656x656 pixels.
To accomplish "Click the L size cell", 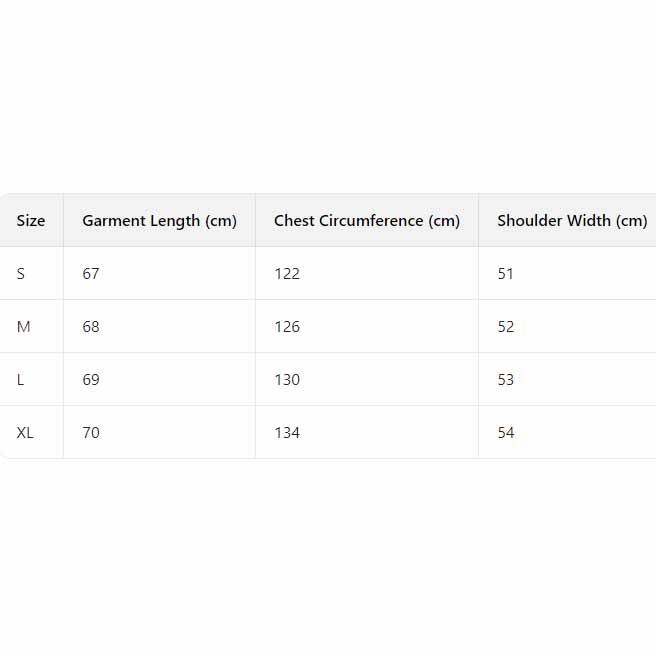I will pyautogui.click(x=21, y=380).
